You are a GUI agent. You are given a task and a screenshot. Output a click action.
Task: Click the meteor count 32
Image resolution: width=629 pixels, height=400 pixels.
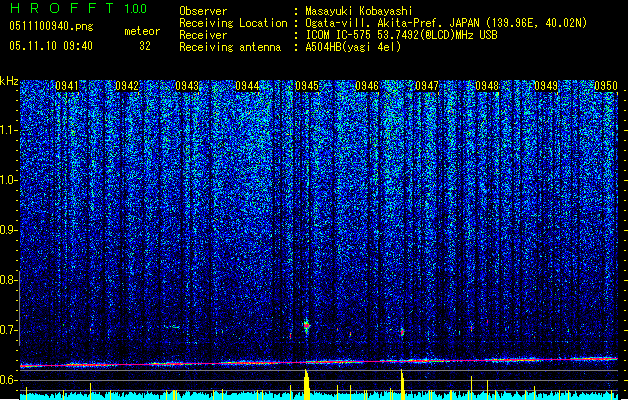(x=145, y=46)
